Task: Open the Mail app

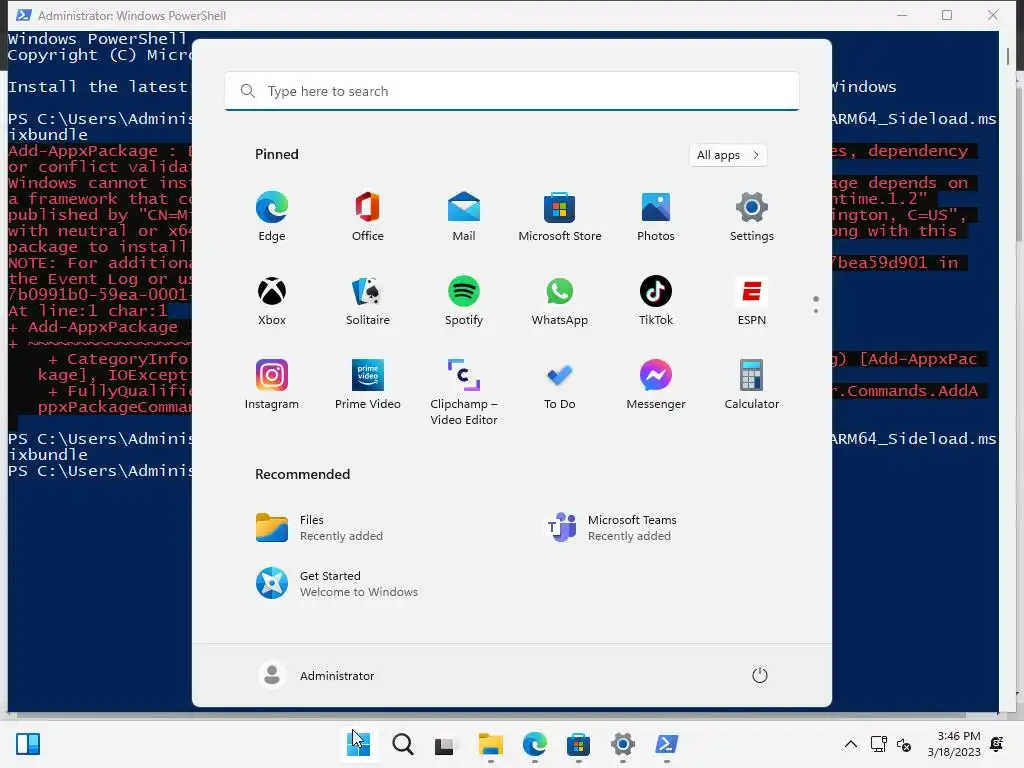Action: [x=464, y=217]
